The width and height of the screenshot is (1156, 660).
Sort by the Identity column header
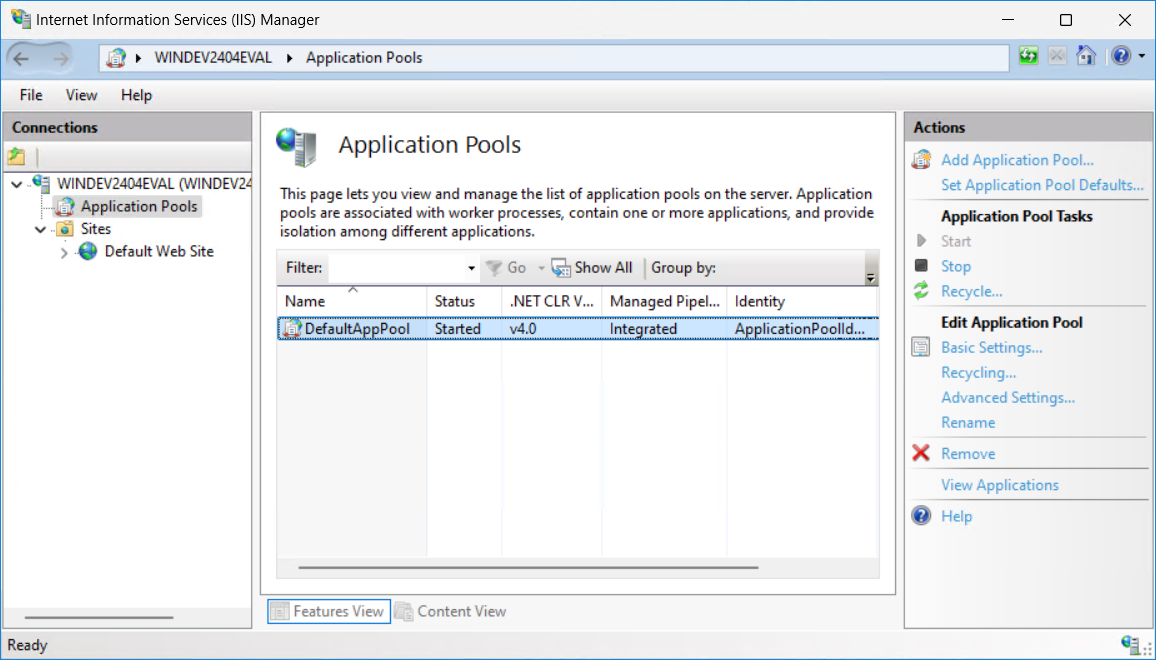(802, 301)
